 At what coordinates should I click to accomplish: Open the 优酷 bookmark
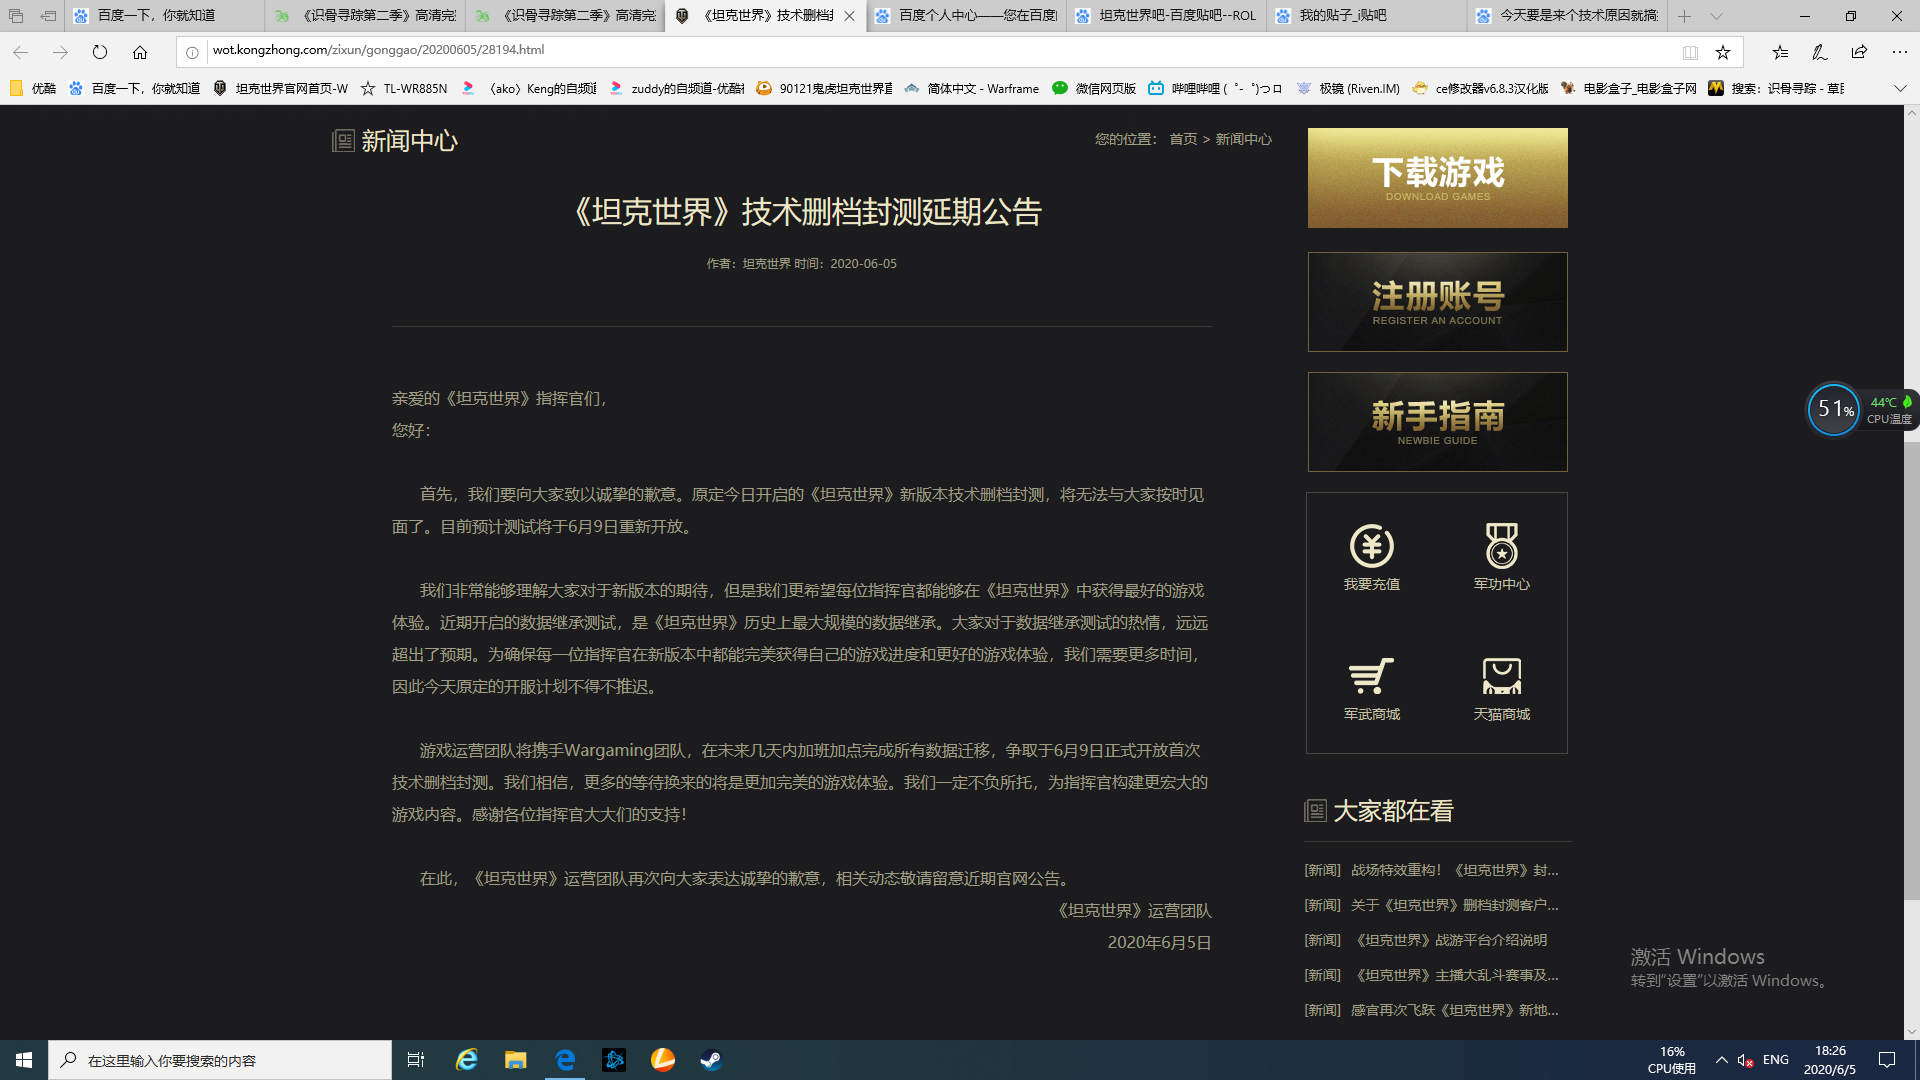pyautogui.click(x=33, y=88)
